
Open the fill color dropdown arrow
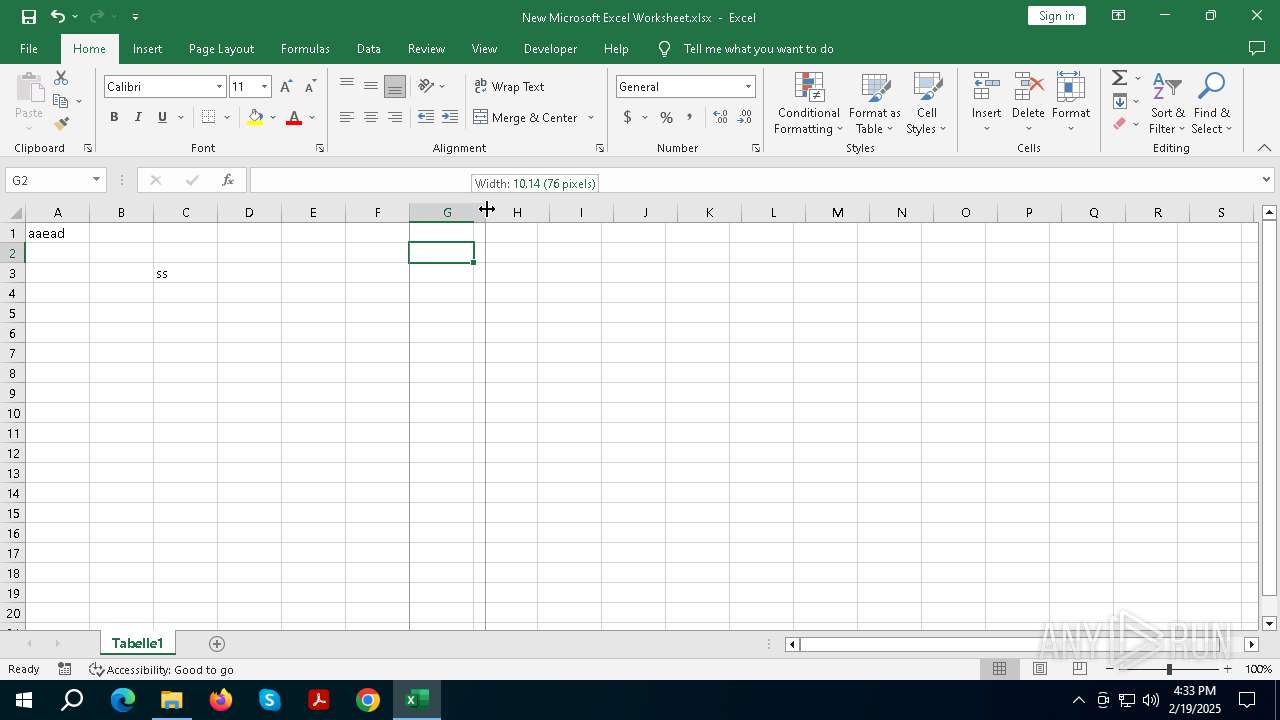point(273,117)
